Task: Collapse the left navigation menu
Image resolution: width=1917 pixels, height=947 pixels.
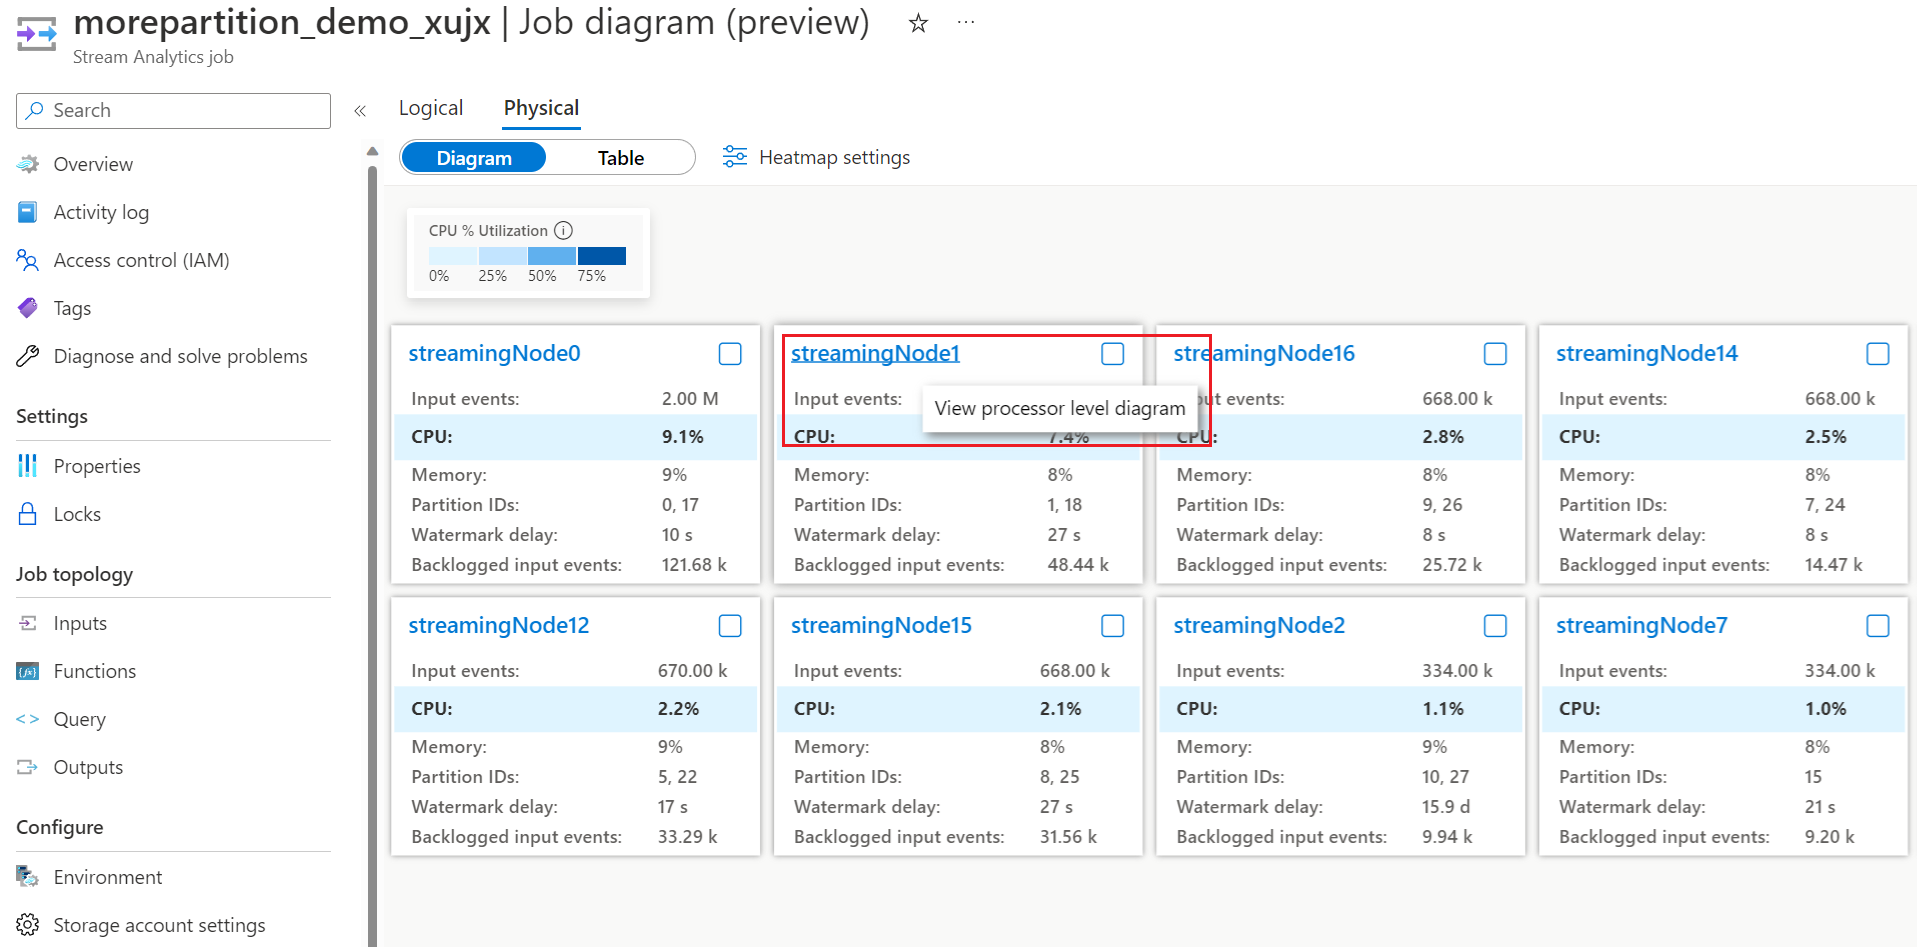Action: [360, 111]
